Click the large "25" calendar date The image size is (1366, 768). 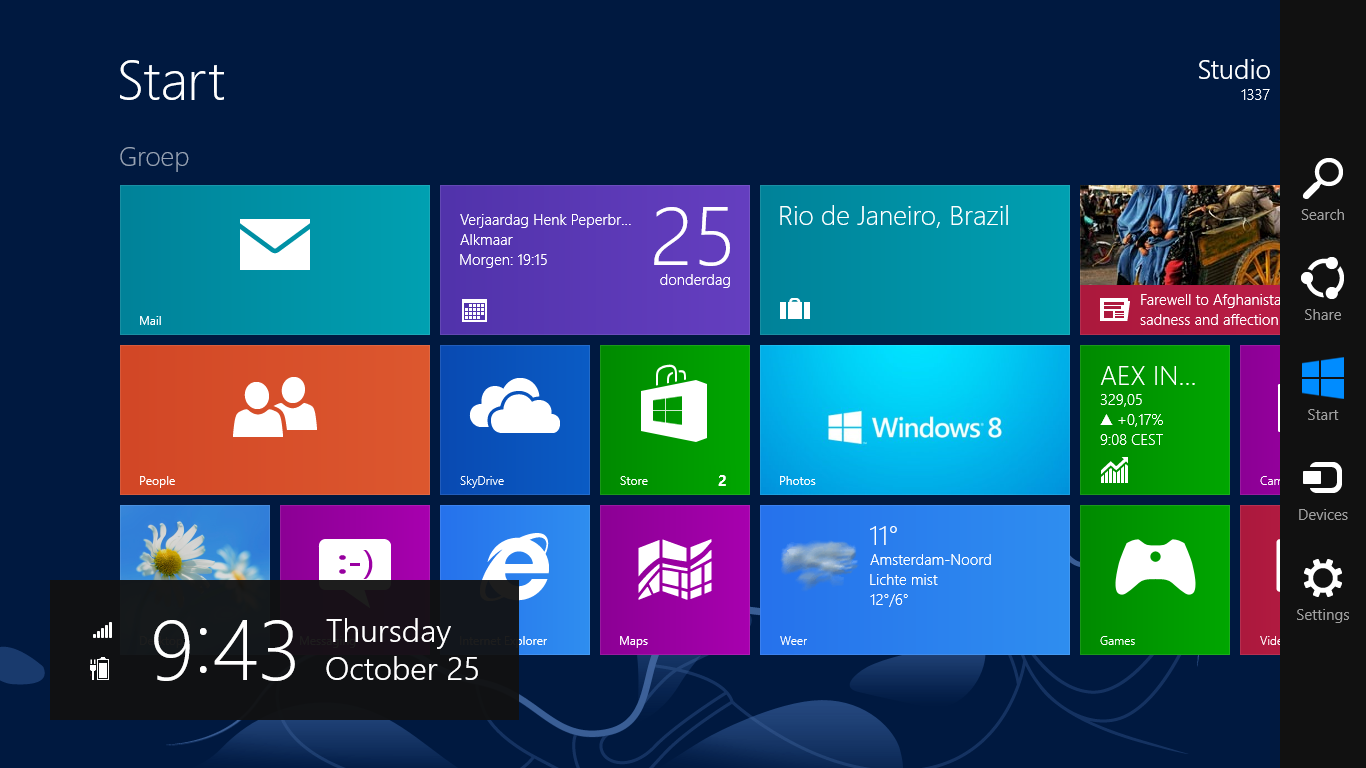(x=693, y=236)
